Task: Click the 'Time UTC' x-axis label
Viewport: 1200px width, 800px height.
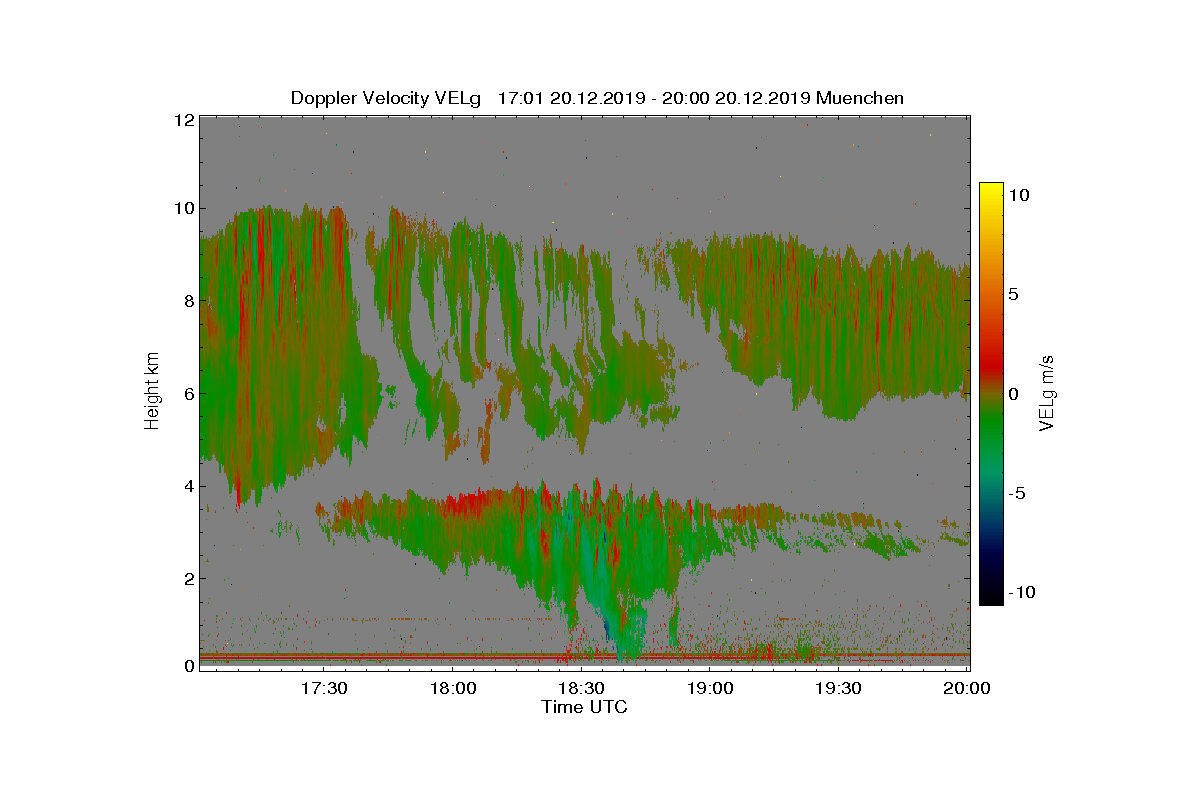Action: pos(584,707)
